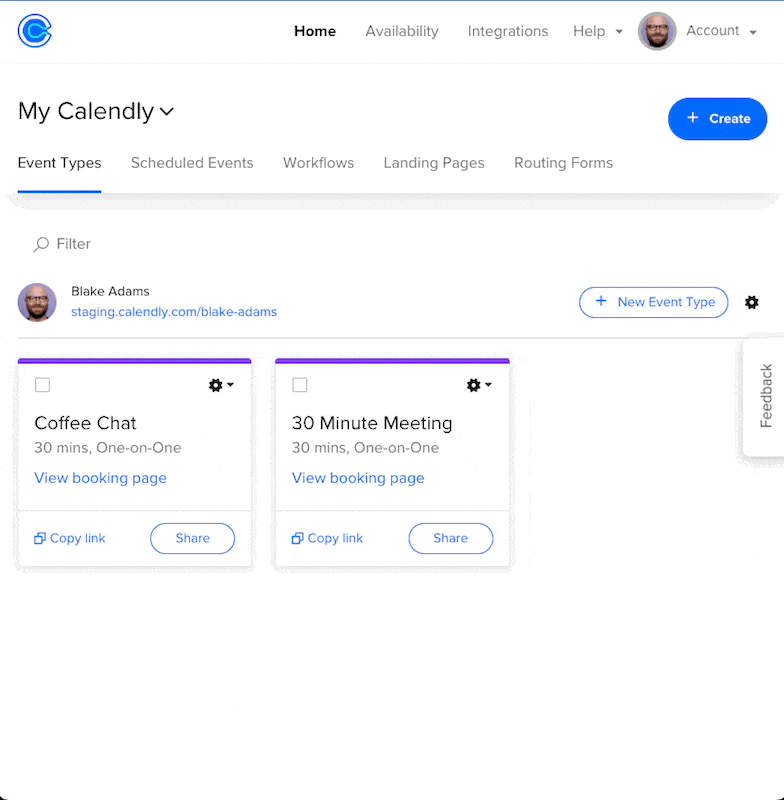
Task: Click the Filter magnifying glass icon
Action: coord(41,244)
